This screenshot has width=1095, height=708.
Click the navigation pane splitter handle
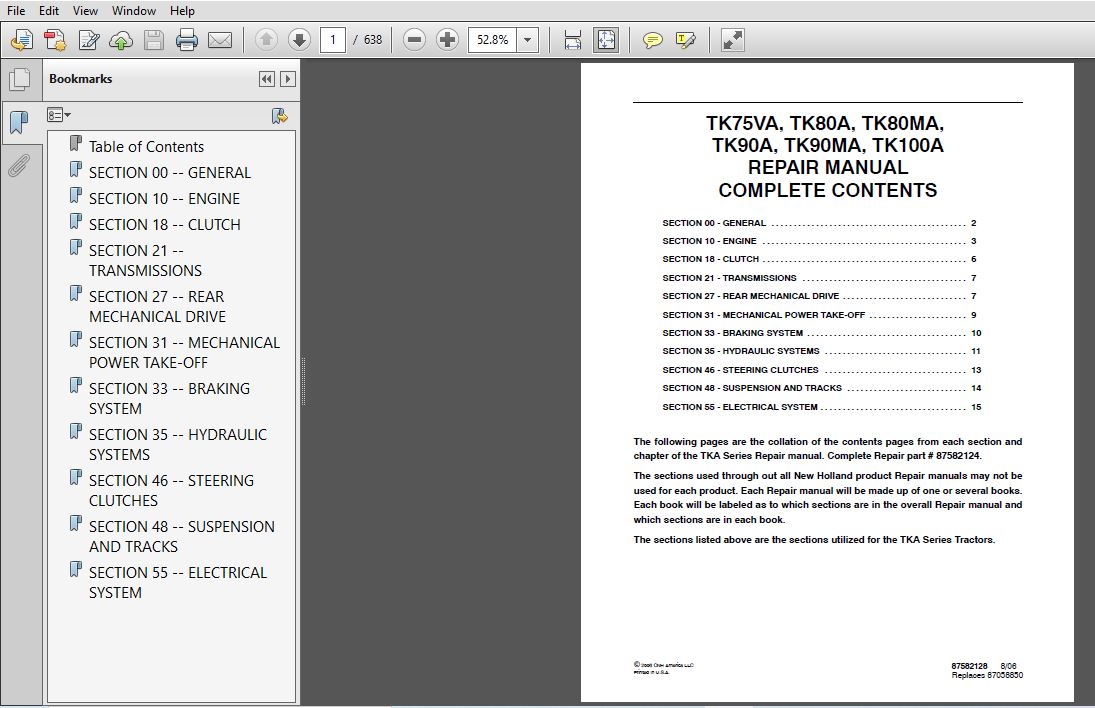[303, 382]
